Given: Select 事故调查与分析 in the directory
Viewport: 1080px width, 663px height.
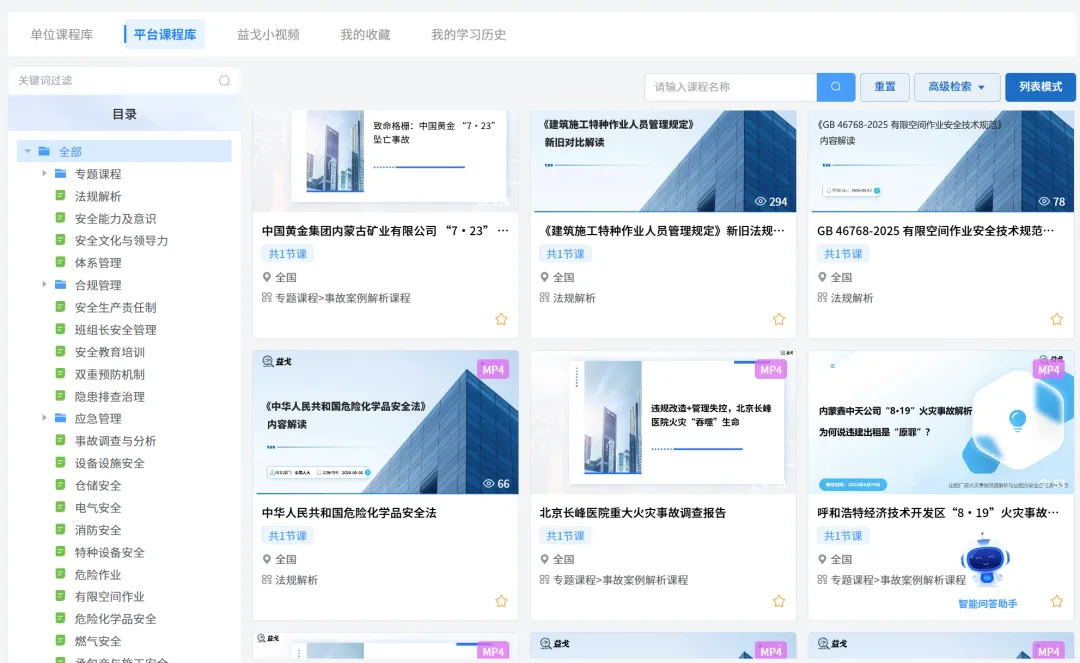Looking at the screenshot, I should (x=115, y=441).
